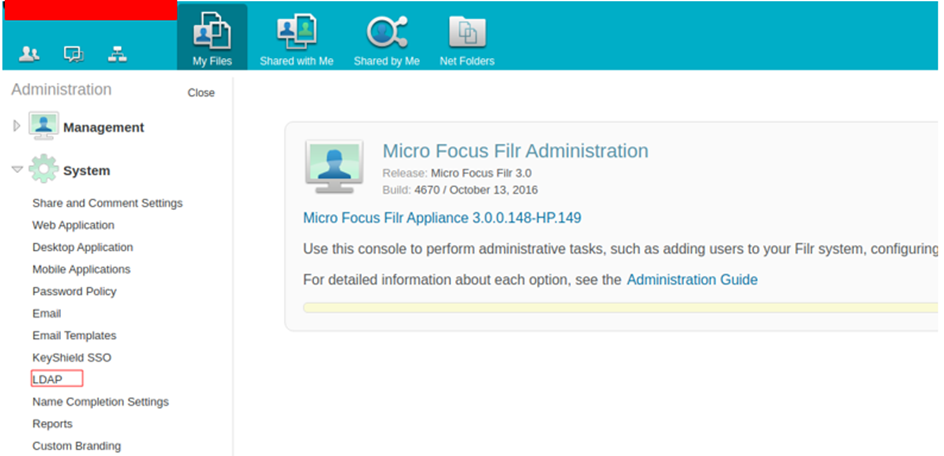Click the workspace tree hierarchy icon
Viewport: 944px width, 456px height.
pos(117,54)
